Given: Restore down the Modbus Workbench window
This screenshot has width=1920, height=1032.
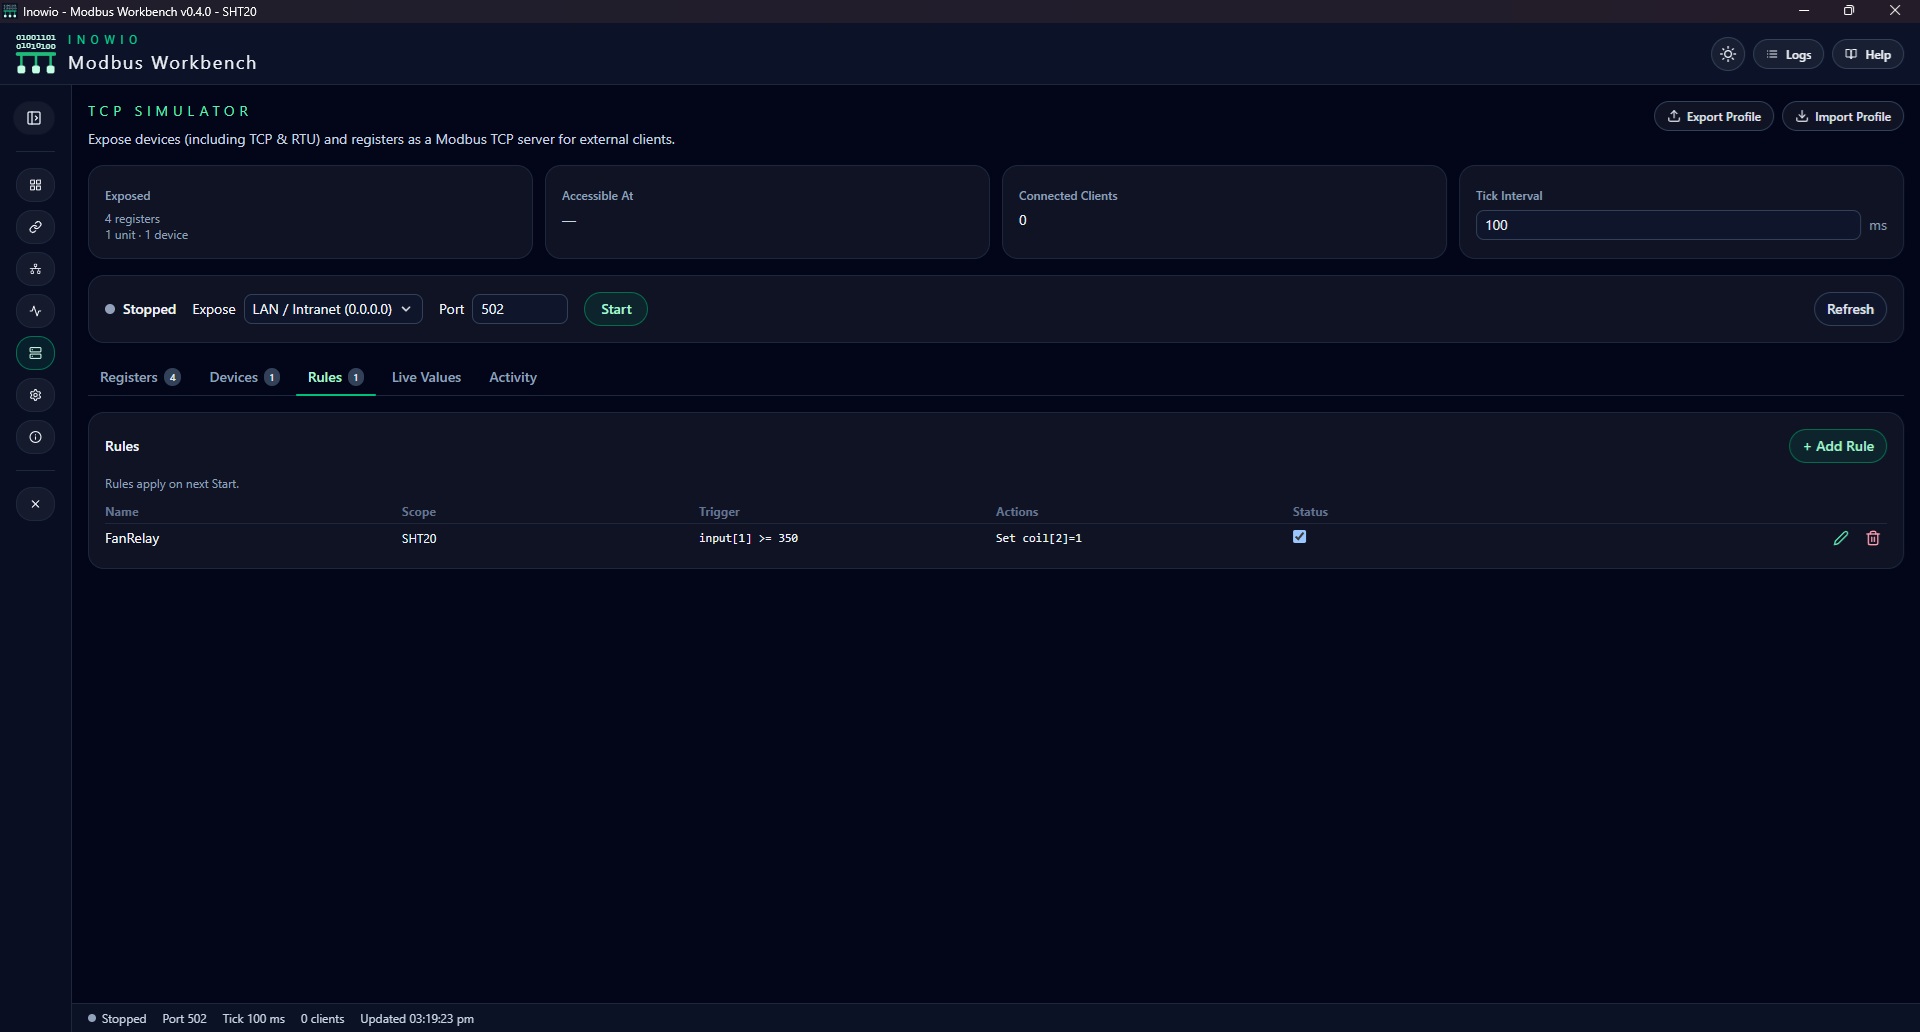Looking at the screenshot, I should (x=1849, y=11).
